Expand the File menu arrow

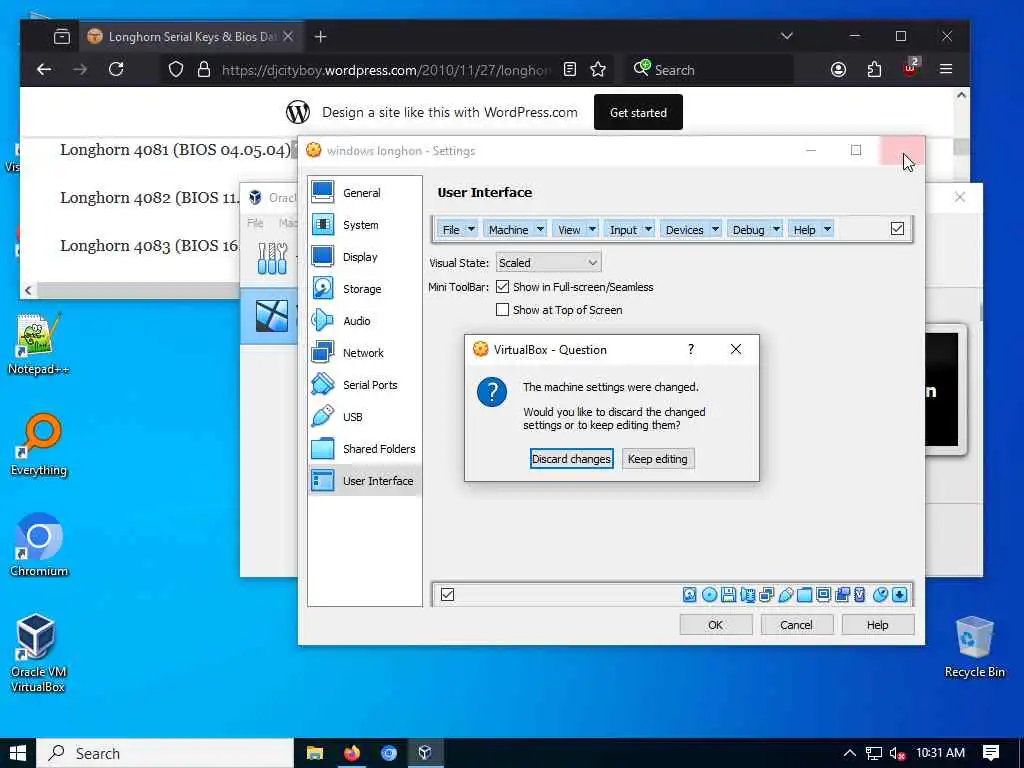[472, 229]
